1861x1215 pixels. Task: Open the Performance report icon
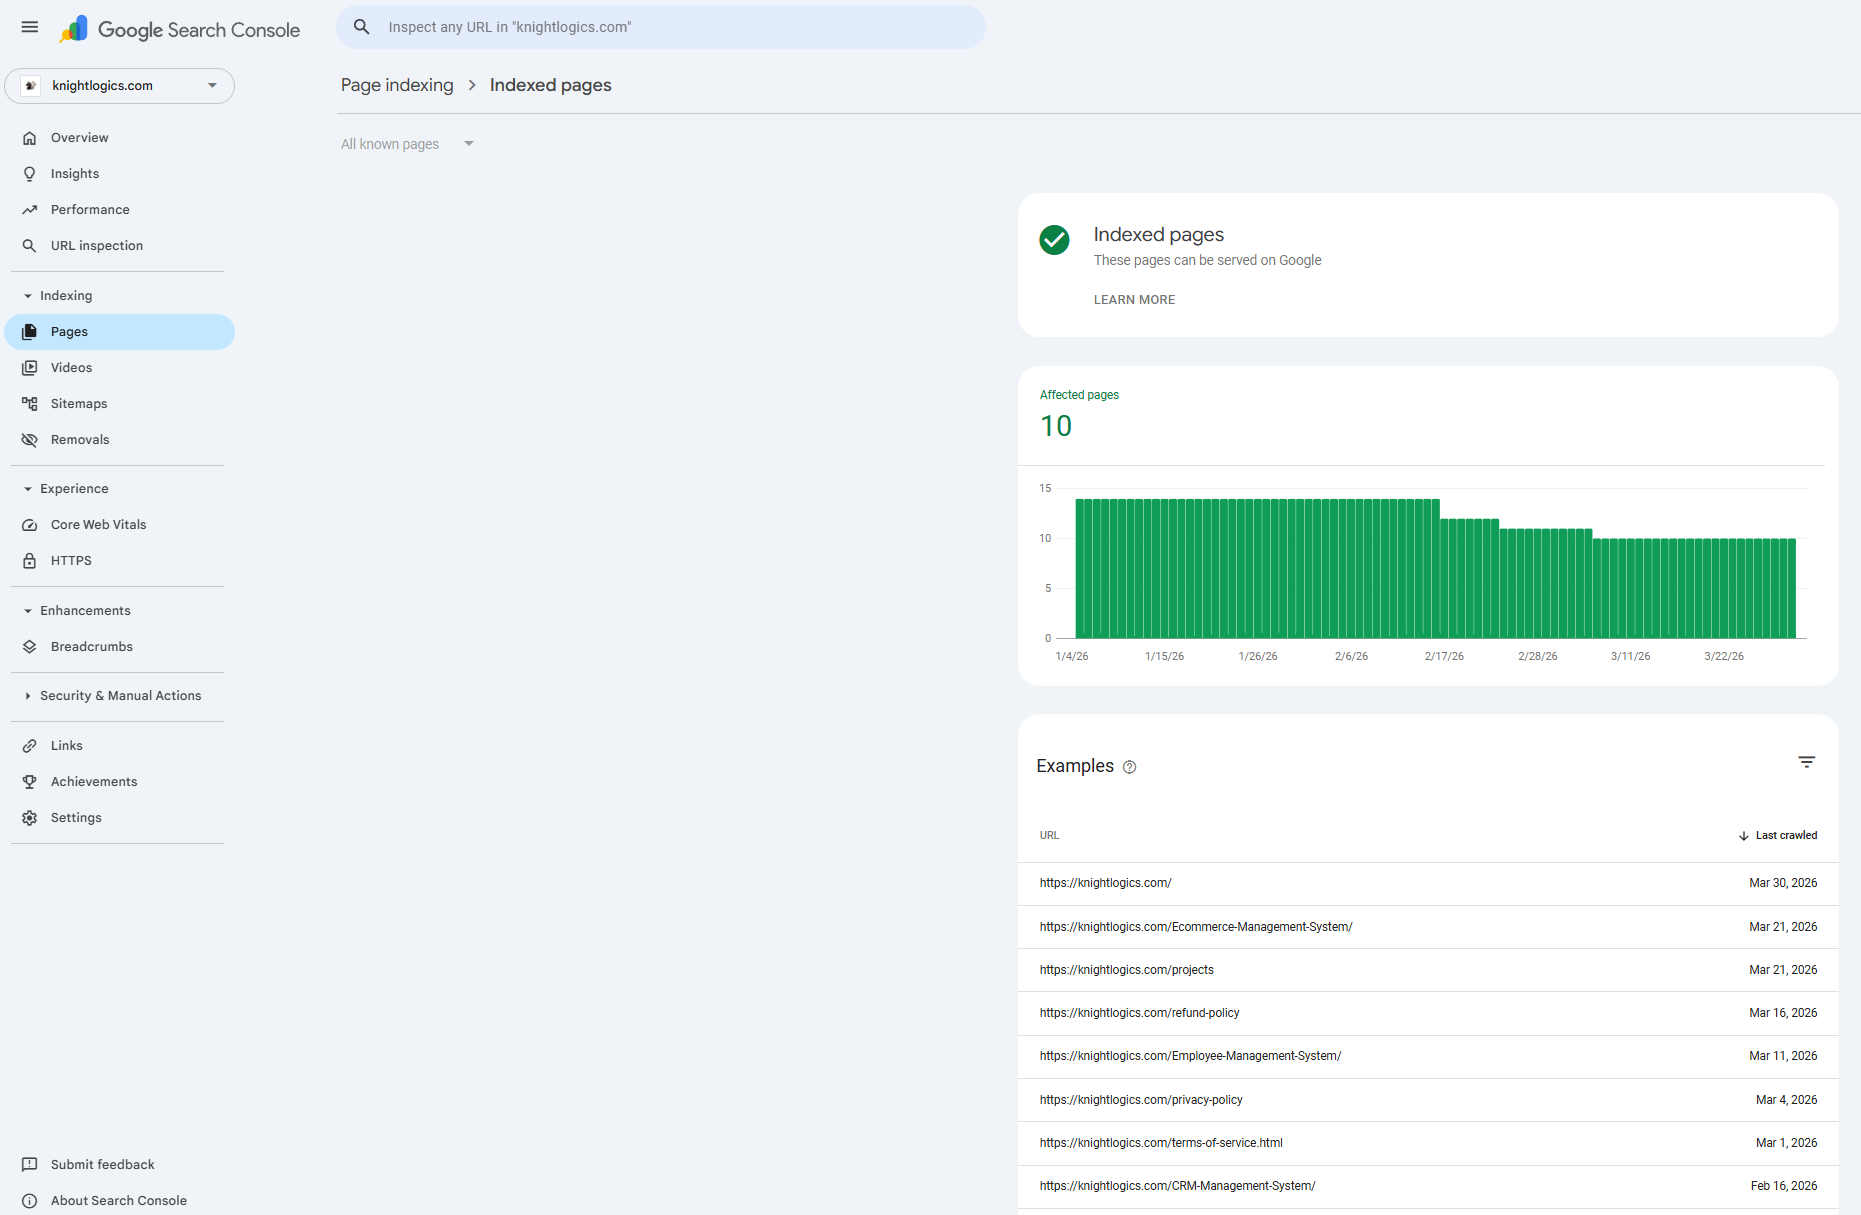coord(30,209)
